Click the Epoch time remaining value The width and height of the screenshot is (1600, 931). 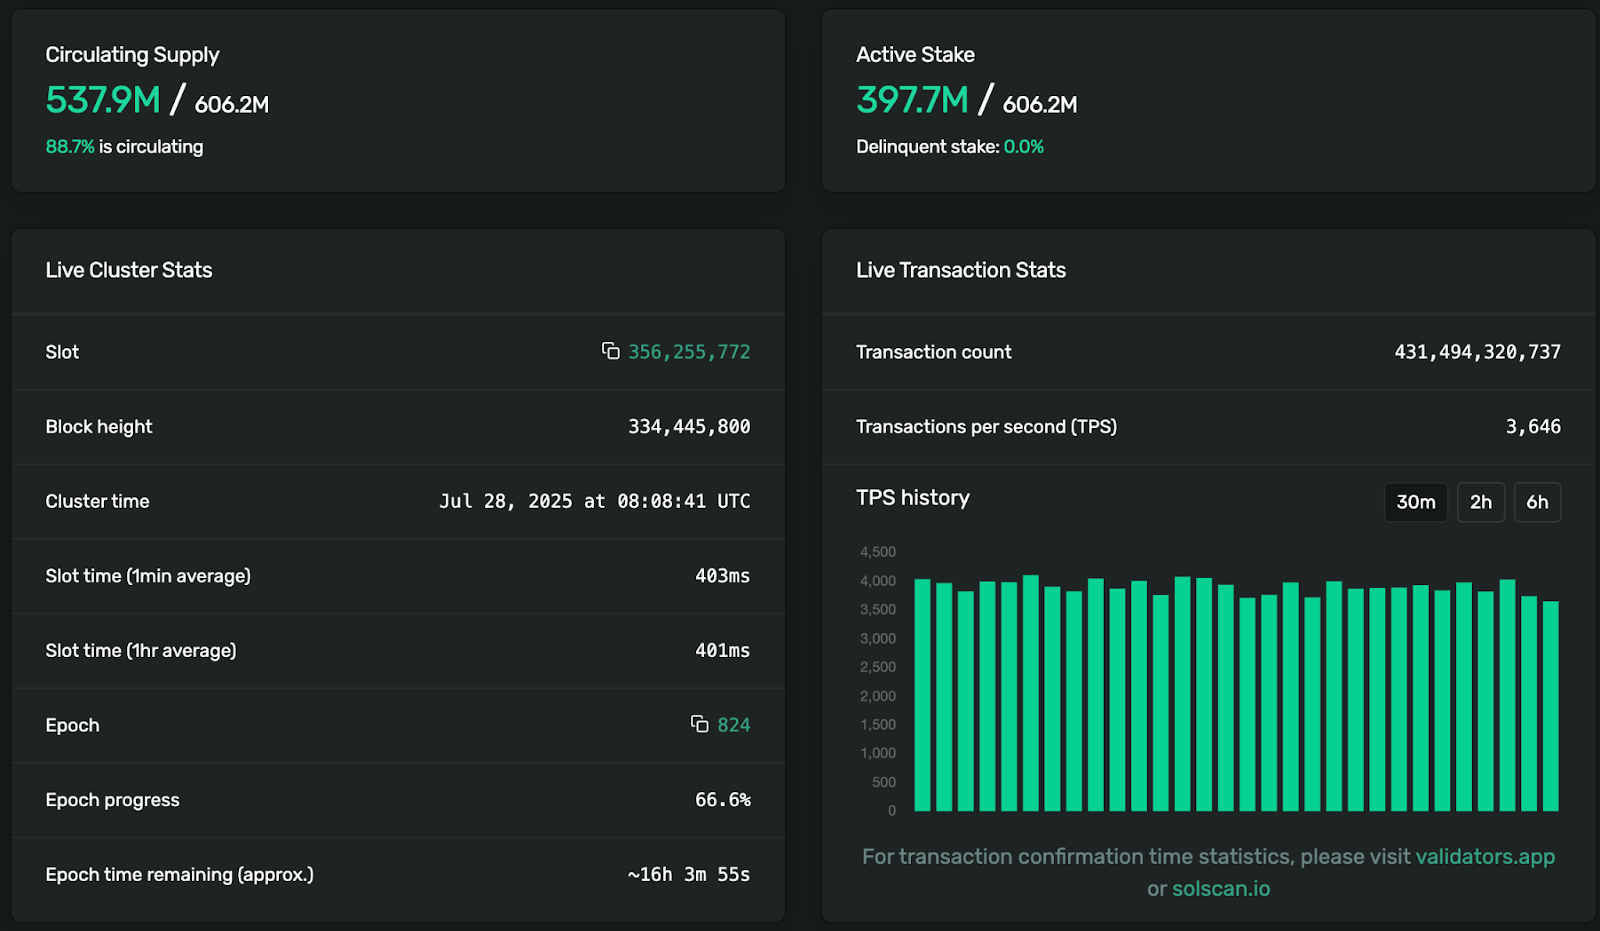[688, 874]
